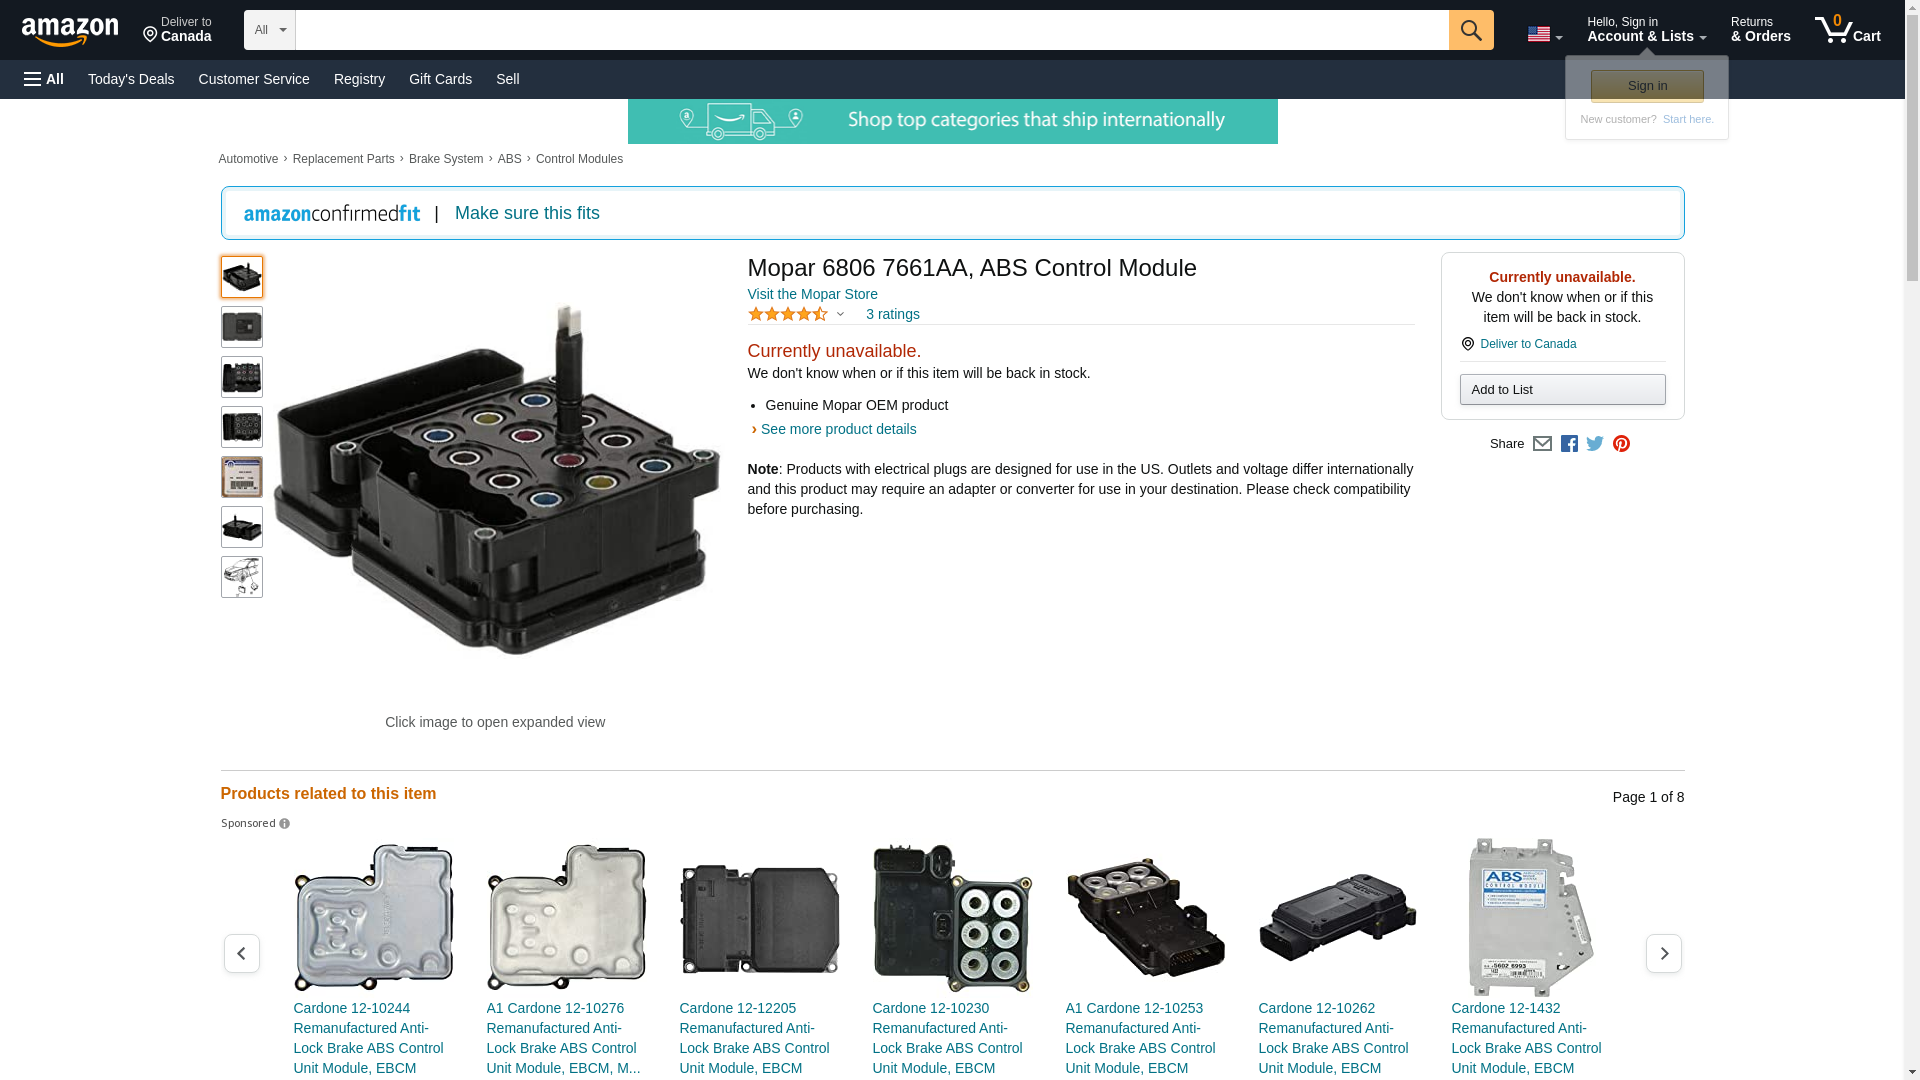Click Add to List button
The width and height of the screenshot is (1920, 1080).
(1562, 389)
